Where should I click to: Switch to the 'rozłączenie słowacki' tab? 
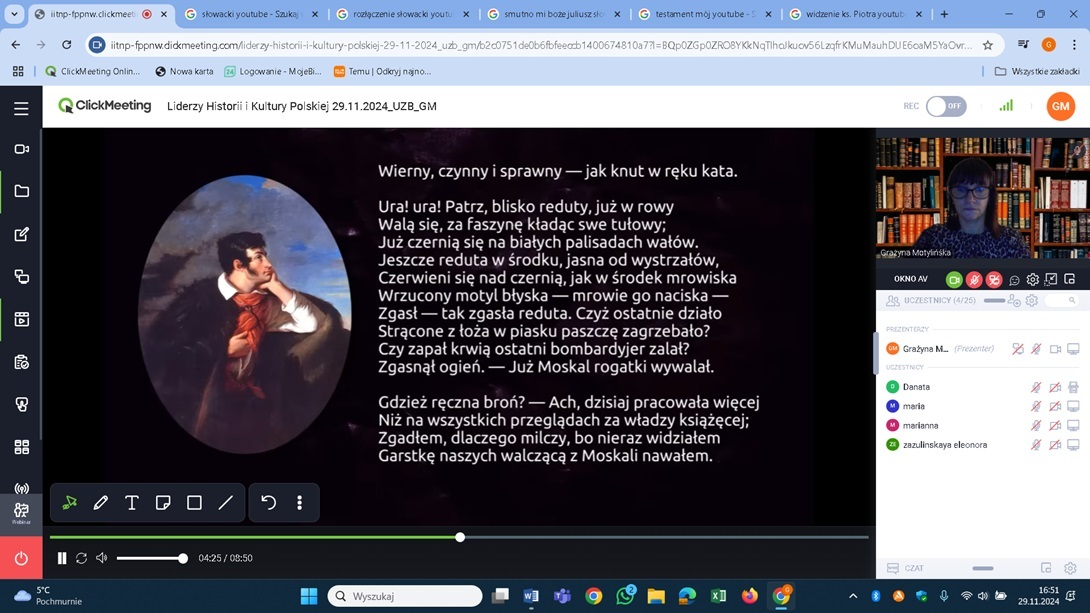[402, 14]
